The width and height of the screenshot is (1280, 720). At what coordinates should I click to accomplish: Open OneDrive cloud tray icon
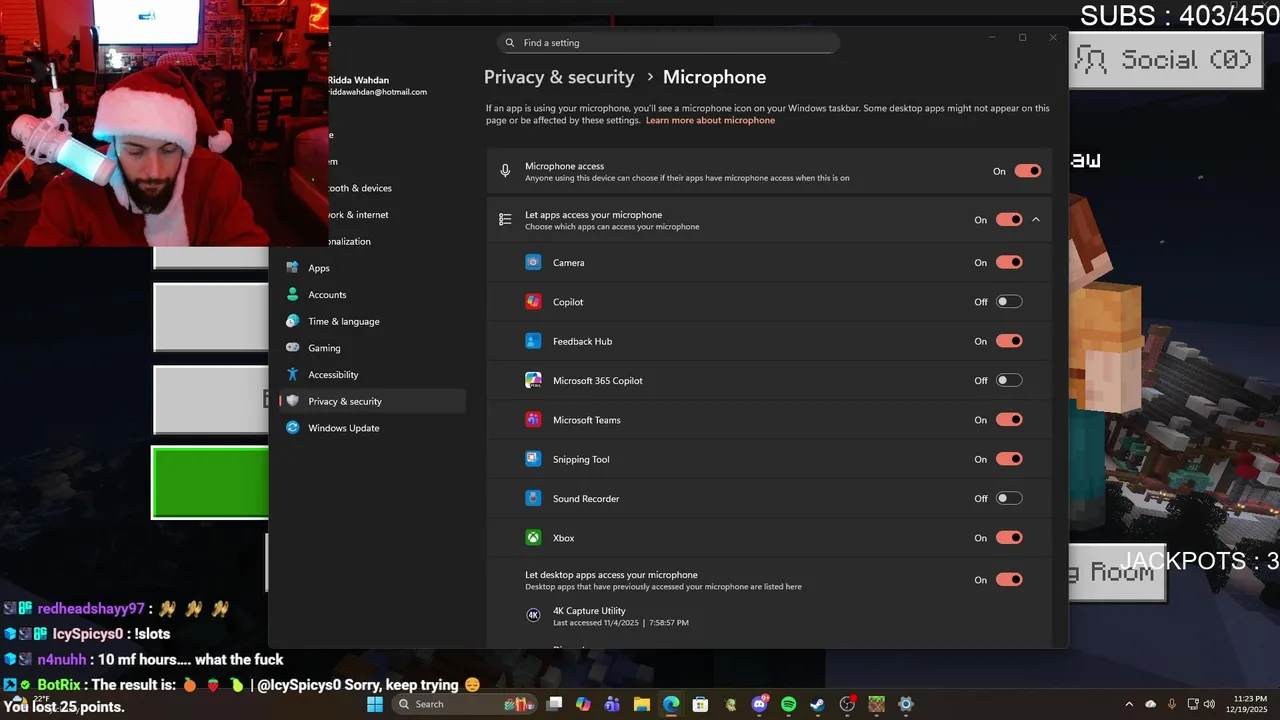(x=1150, y=704)
